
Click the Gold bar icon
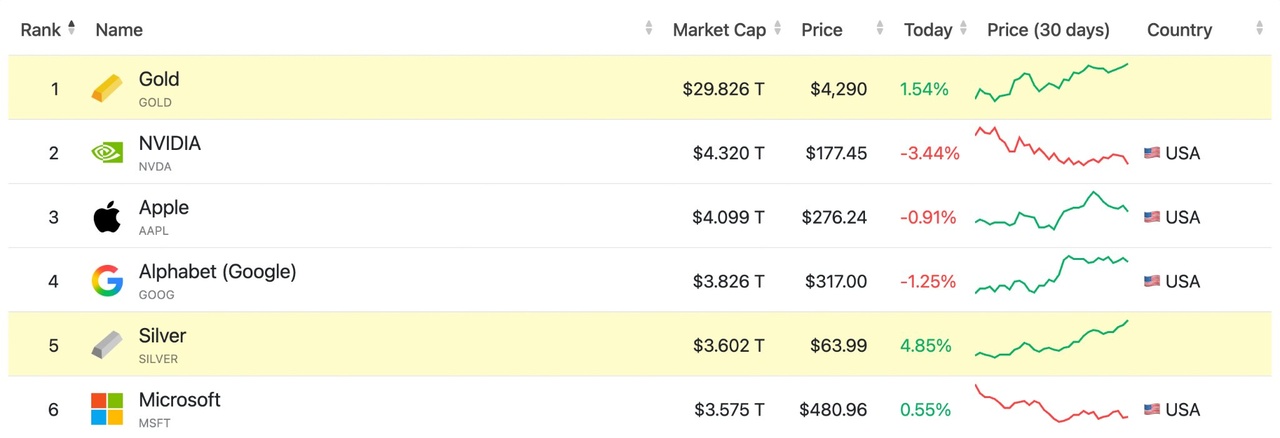(x=107, y=89)
